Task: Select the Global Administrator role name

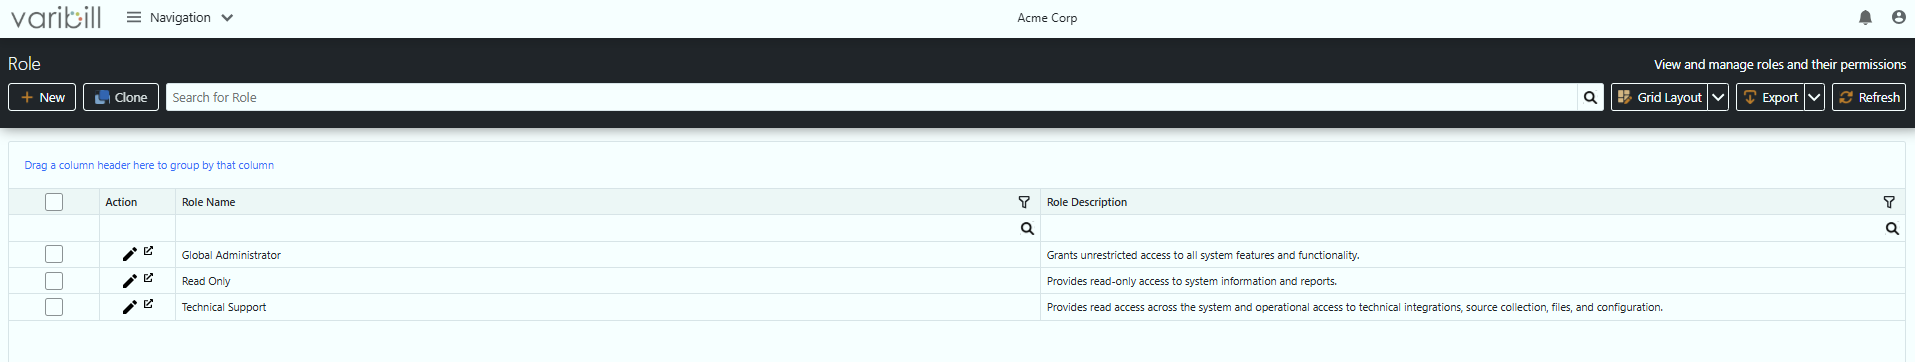Action: pyautogui.click(x=231, y=255)
